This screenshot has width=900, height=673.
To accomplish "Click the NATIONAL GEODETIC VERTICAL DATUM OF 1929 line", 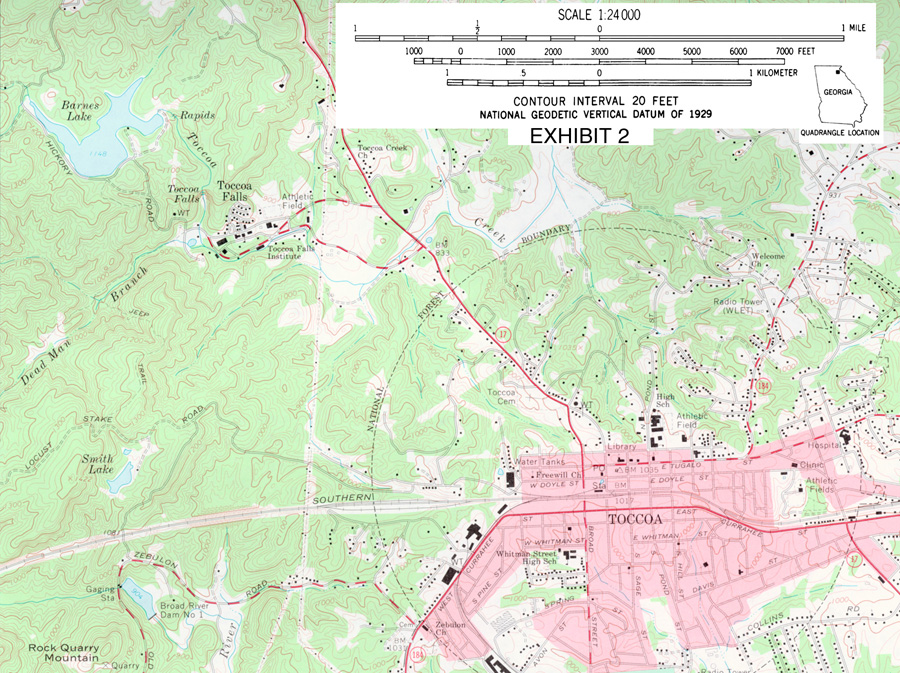I will [595, 114].
